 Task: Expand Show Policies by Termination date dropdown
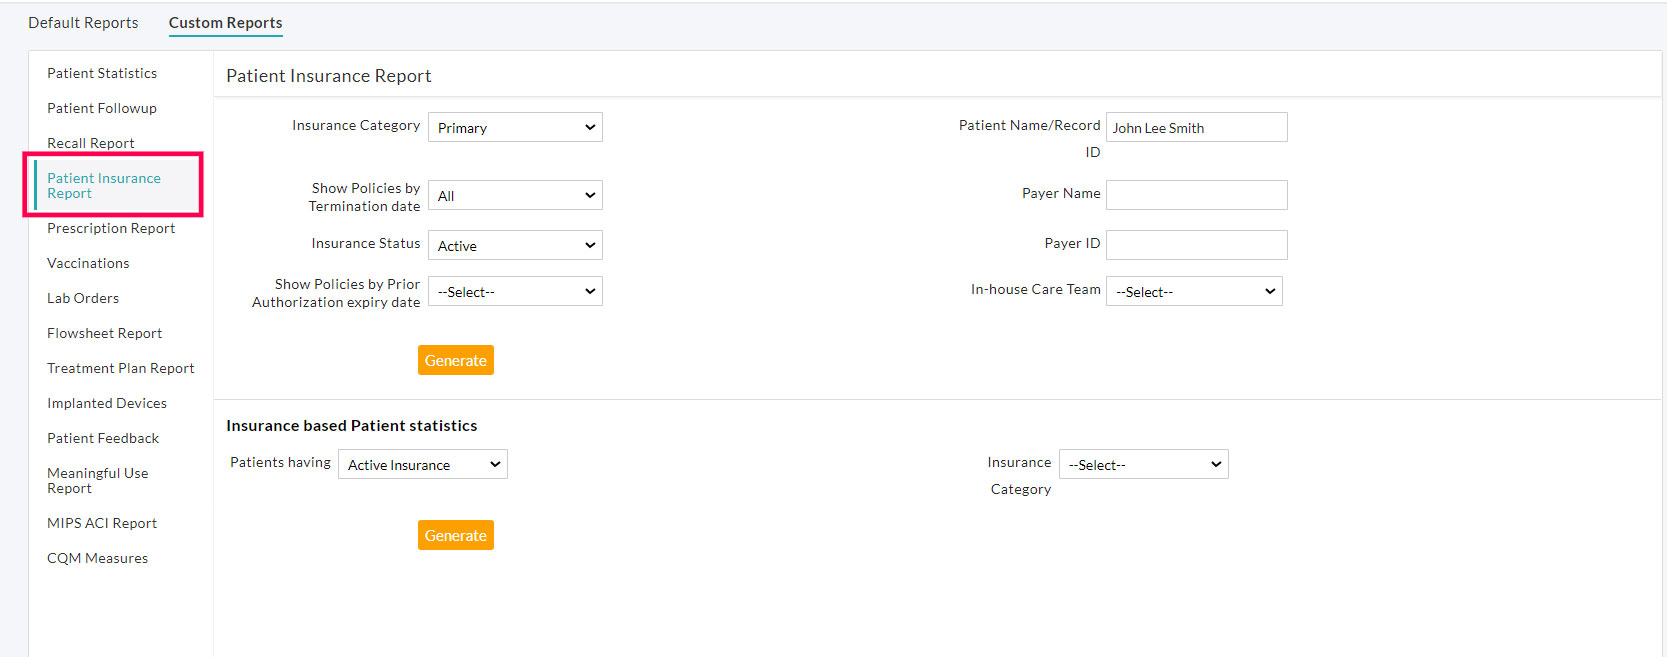[x=515, y=196]
